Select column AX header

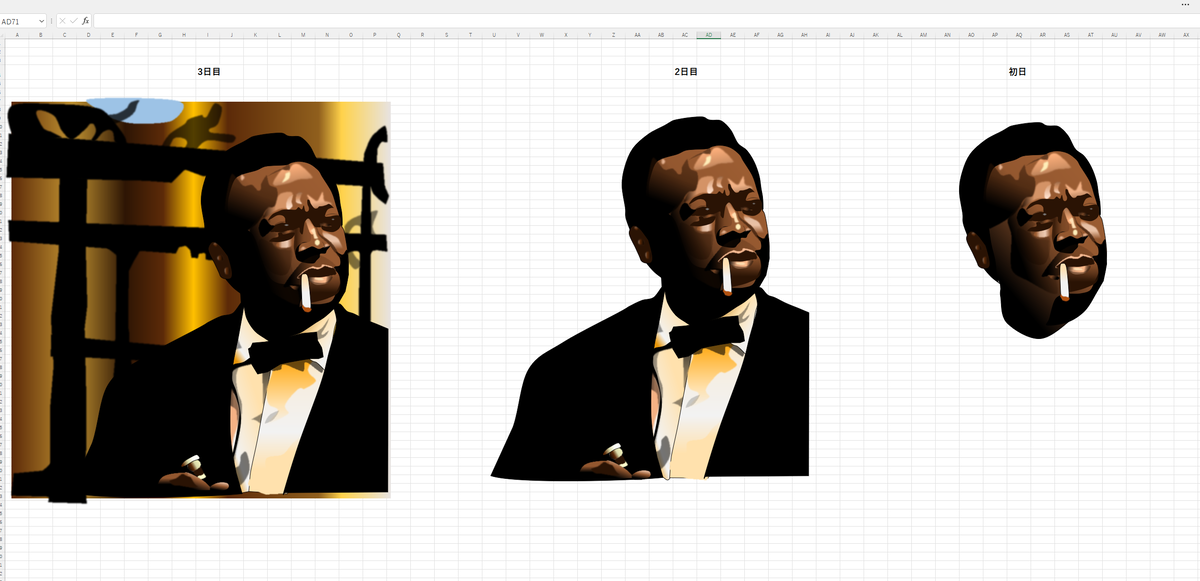[1186, 35]
